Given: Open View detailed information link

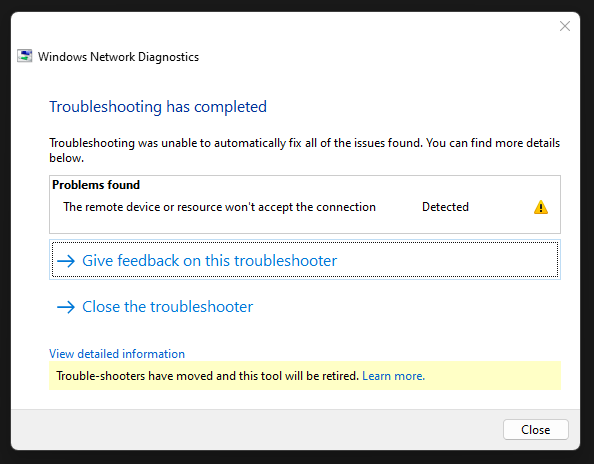Looking at the screenshot, I should click(117, 354).
